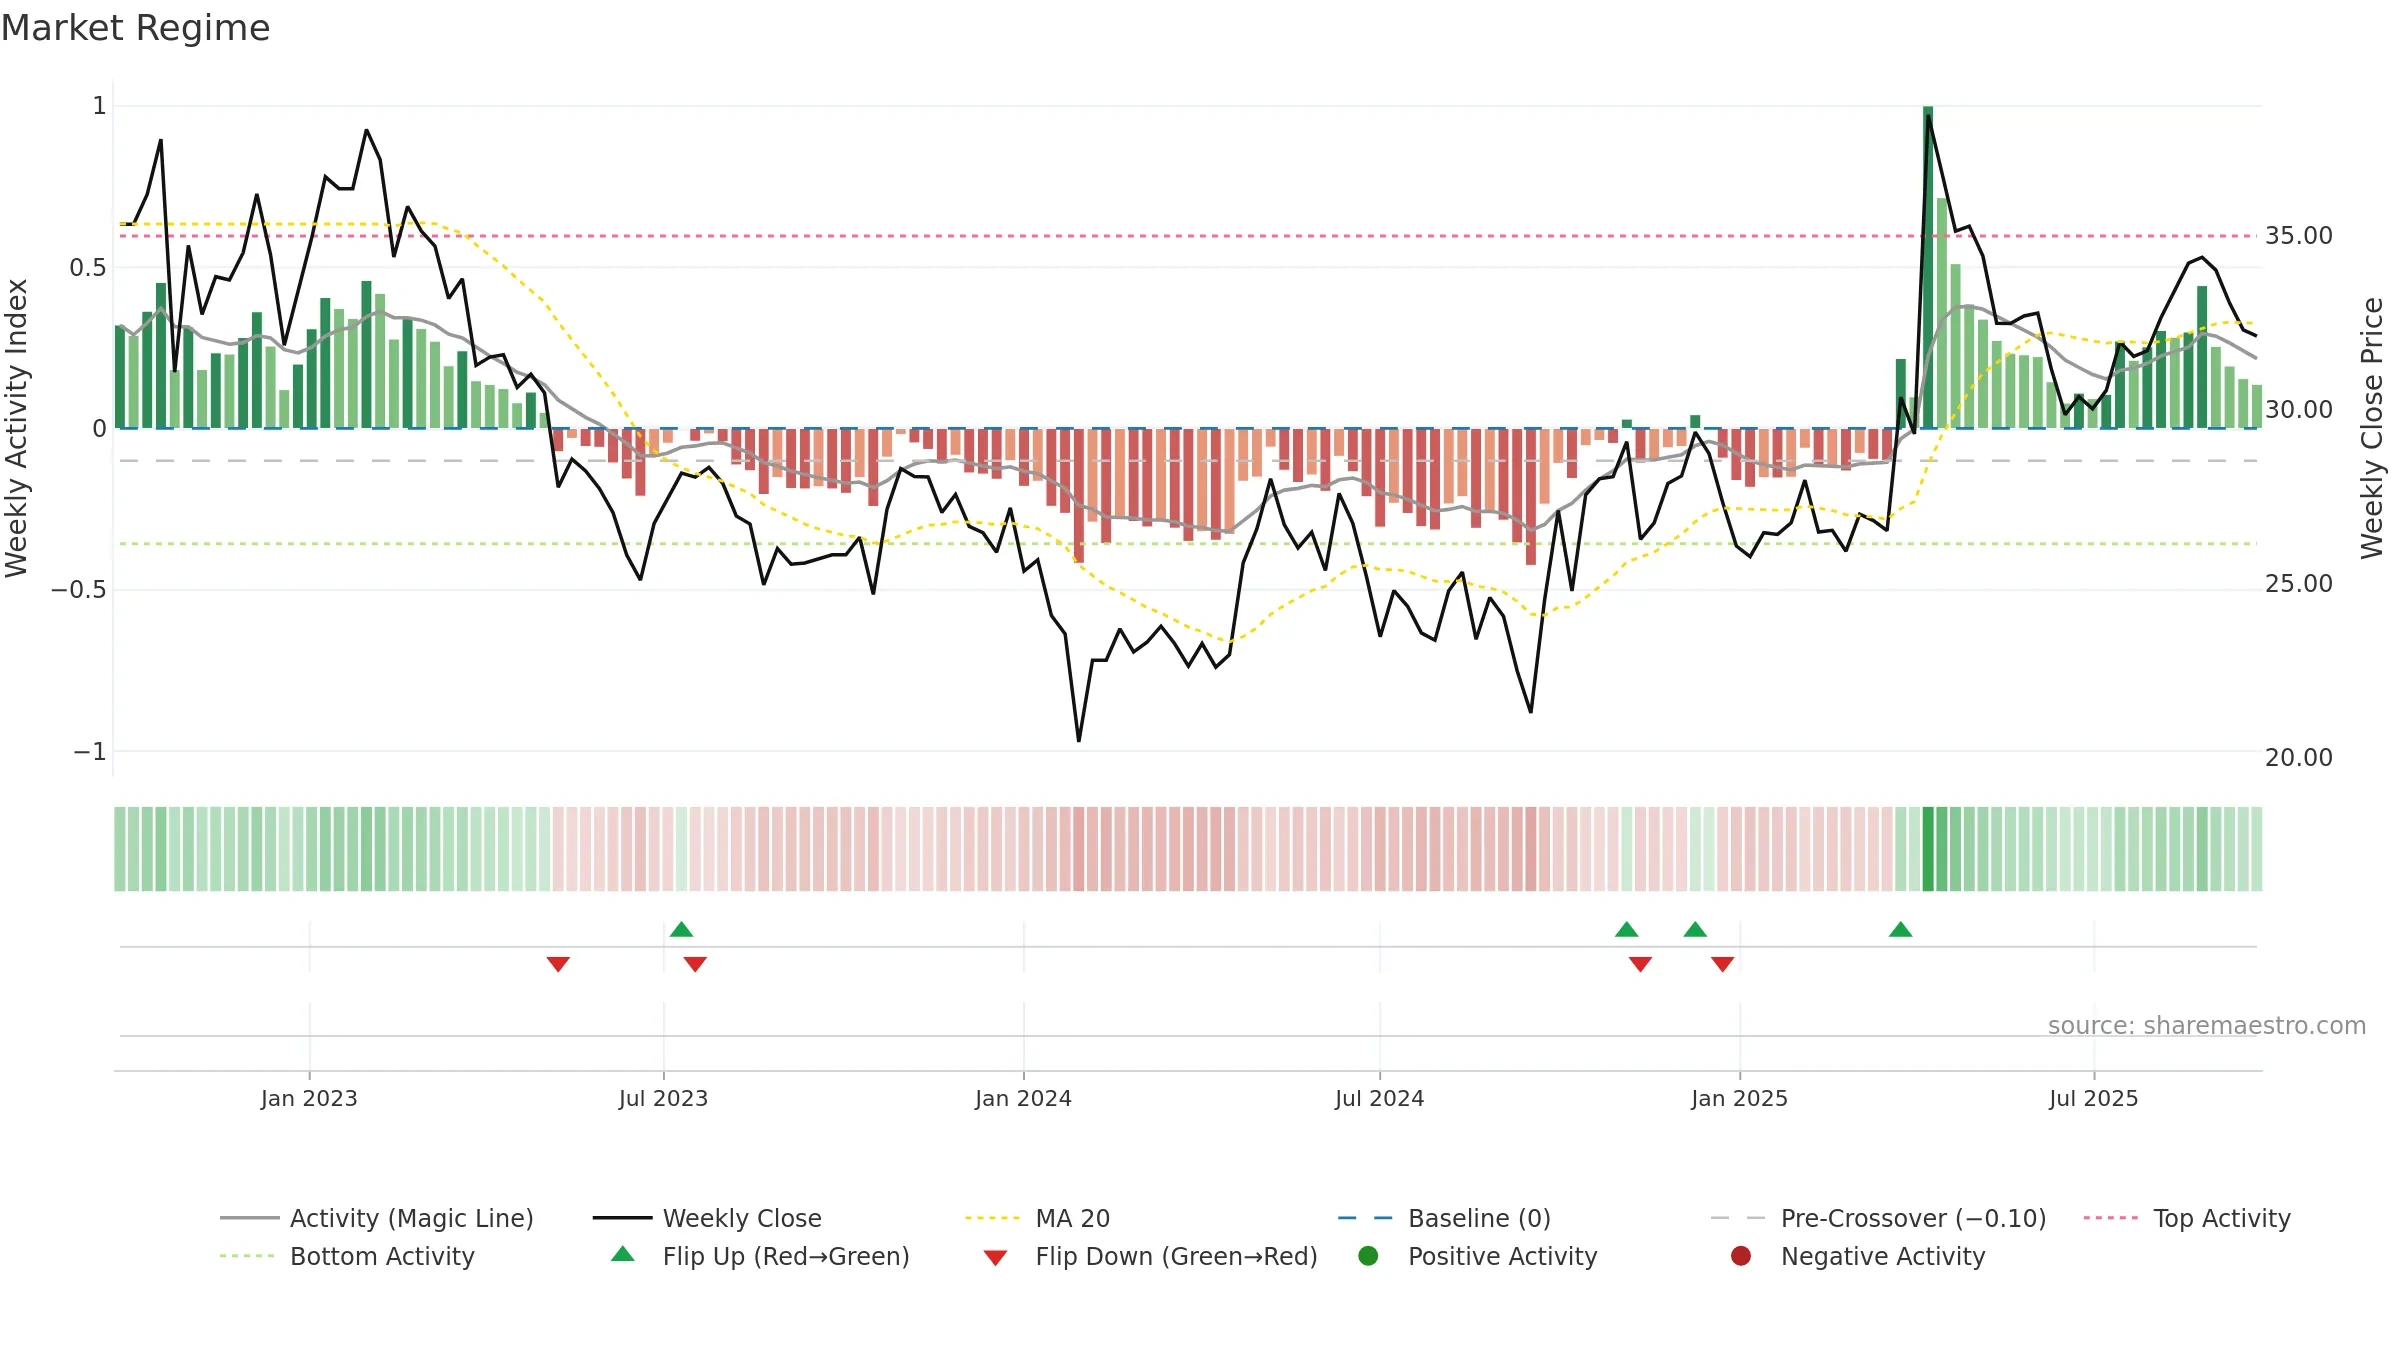2400x1350 pixels.
Task: Click the Pre-Crossover (−0.10) legend entry
Action: click(1878, 1218)
